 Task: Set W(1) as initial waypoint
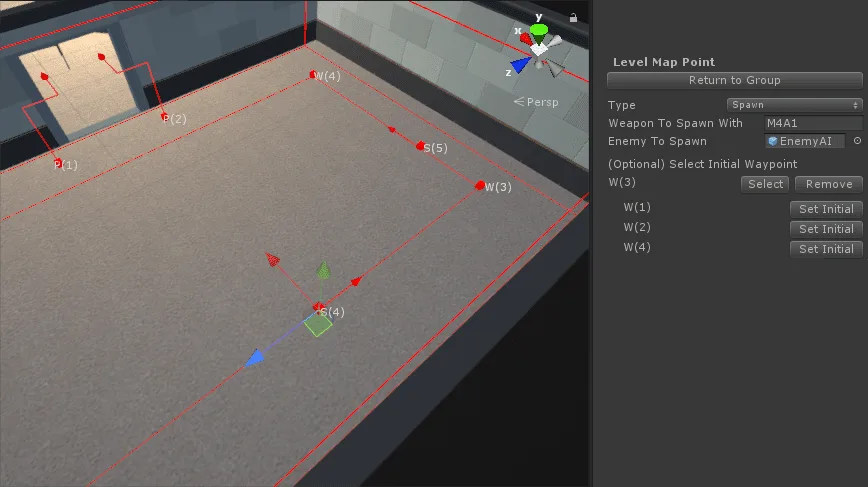click(x=826, y=209)
